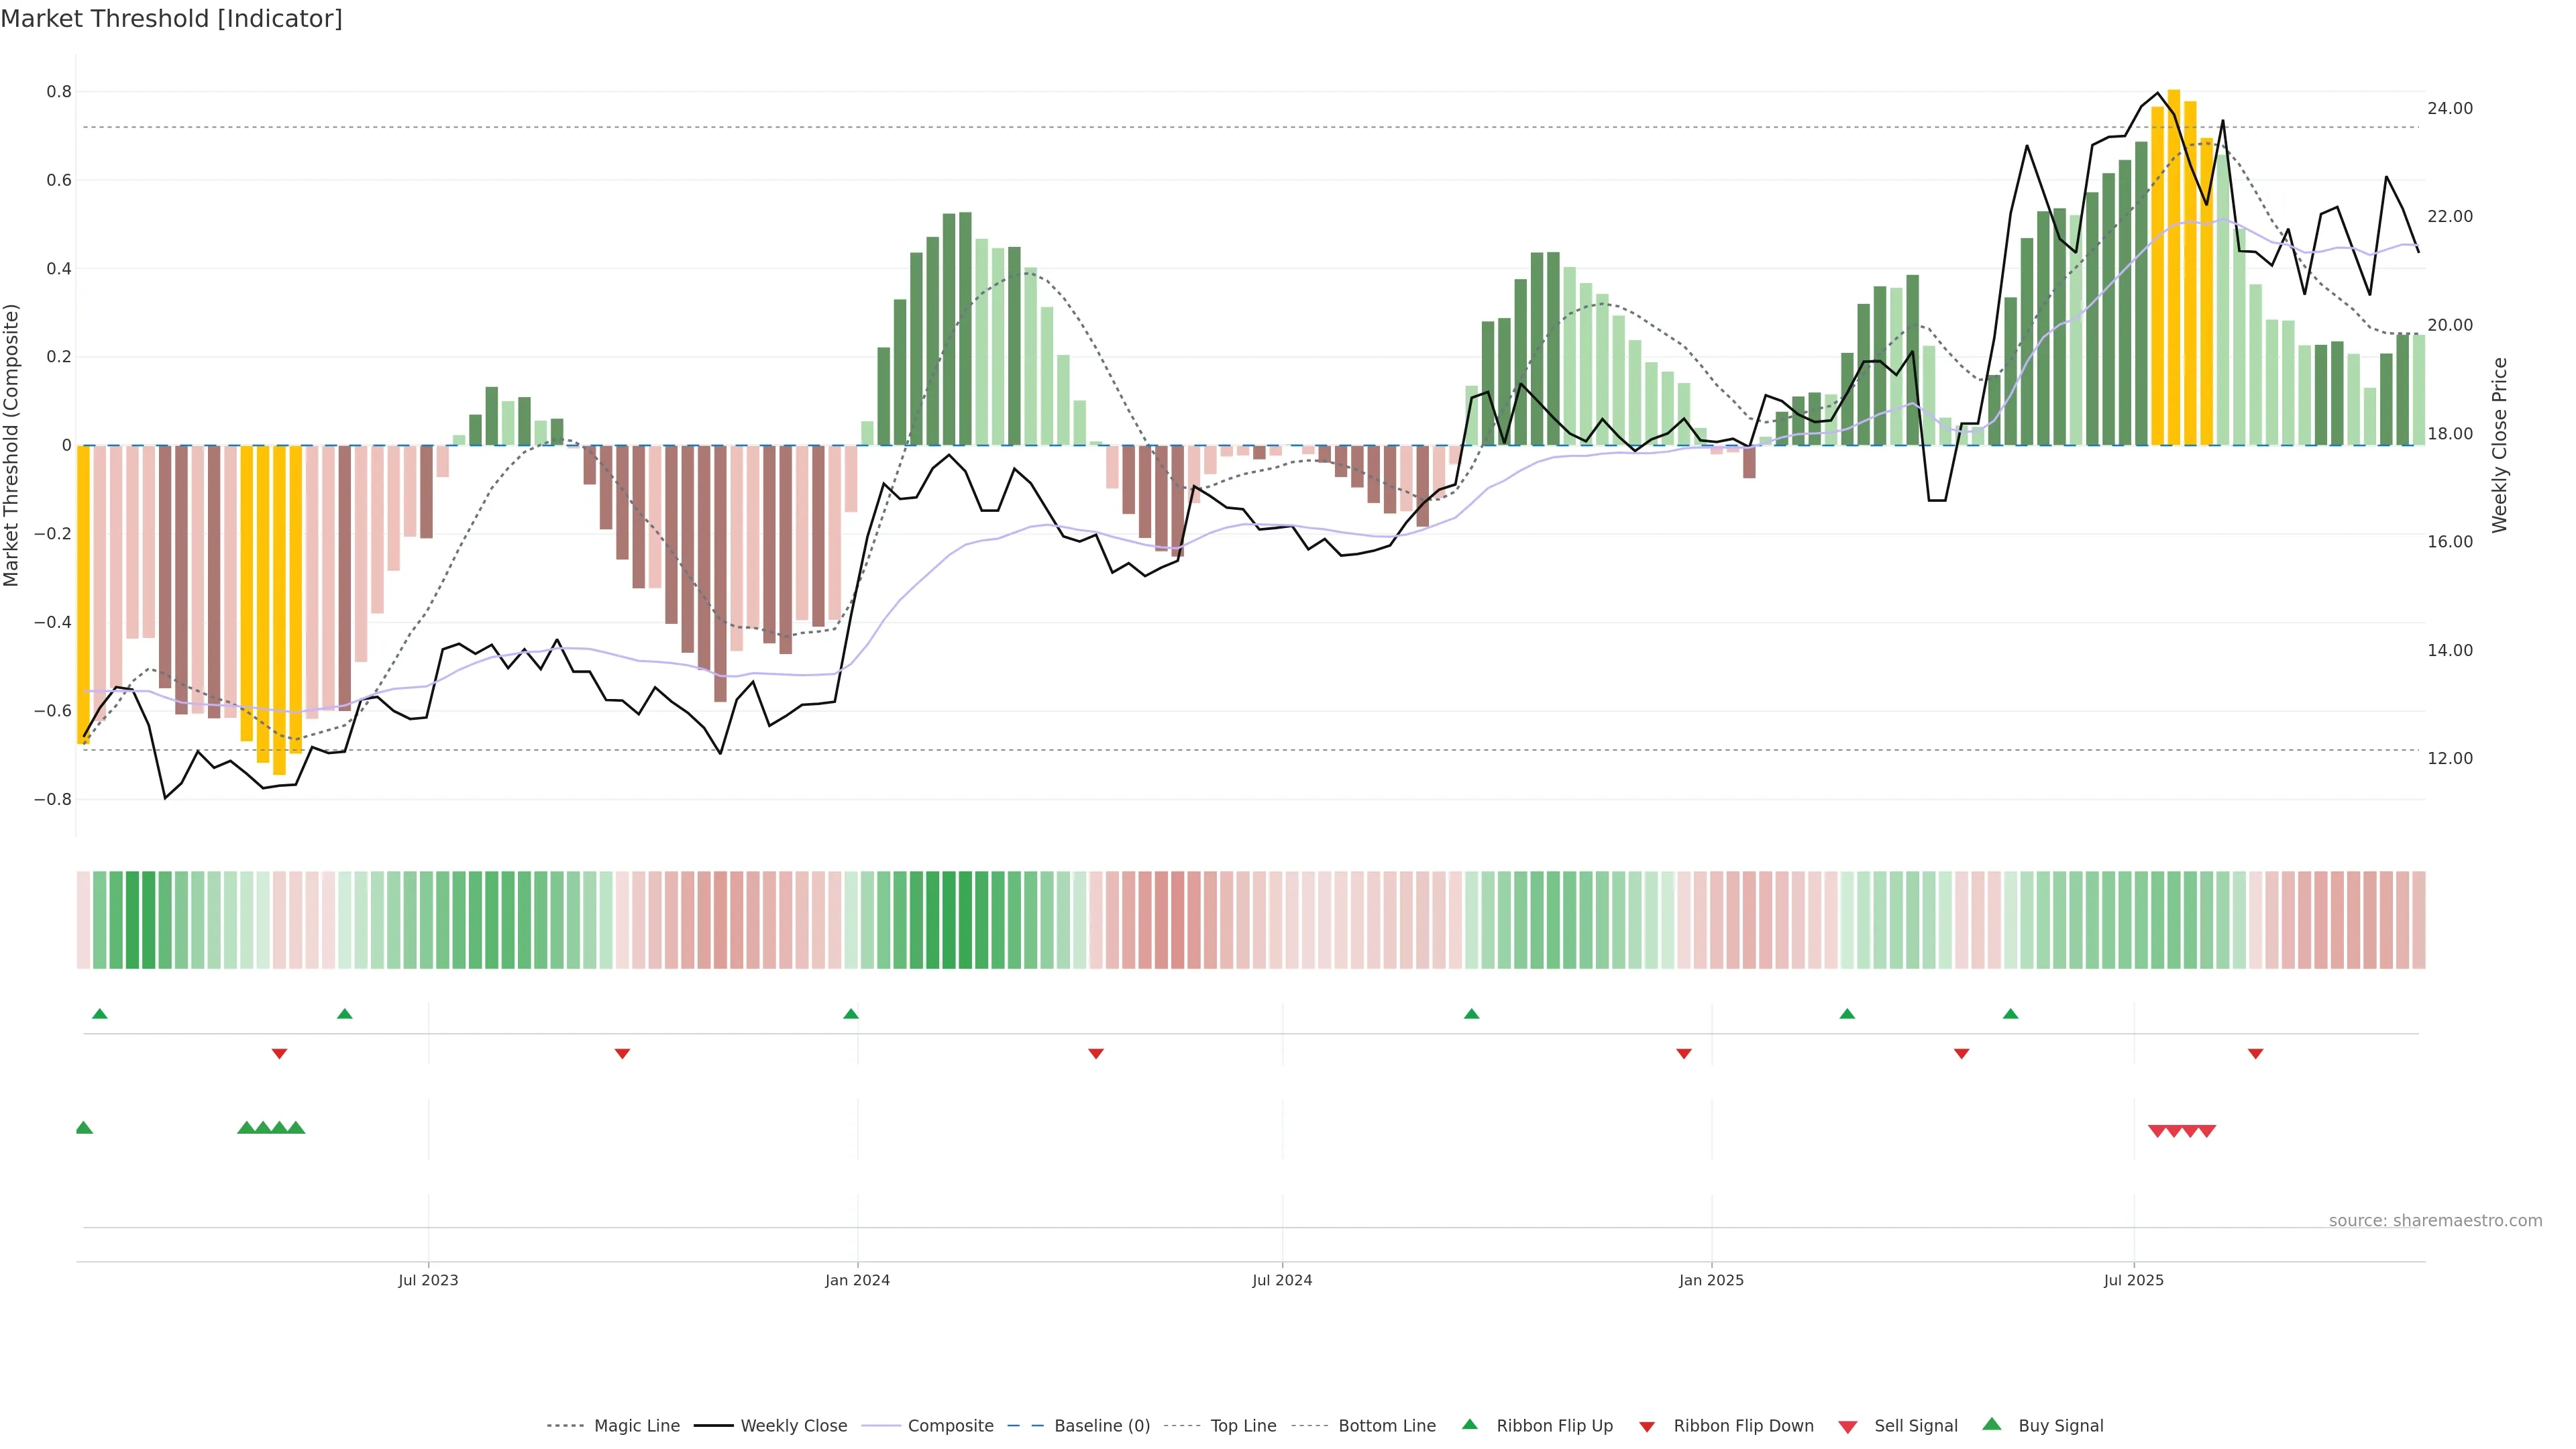
Task: Click the rightmost red ribbon flip-down marker
Action: 2255,1054
